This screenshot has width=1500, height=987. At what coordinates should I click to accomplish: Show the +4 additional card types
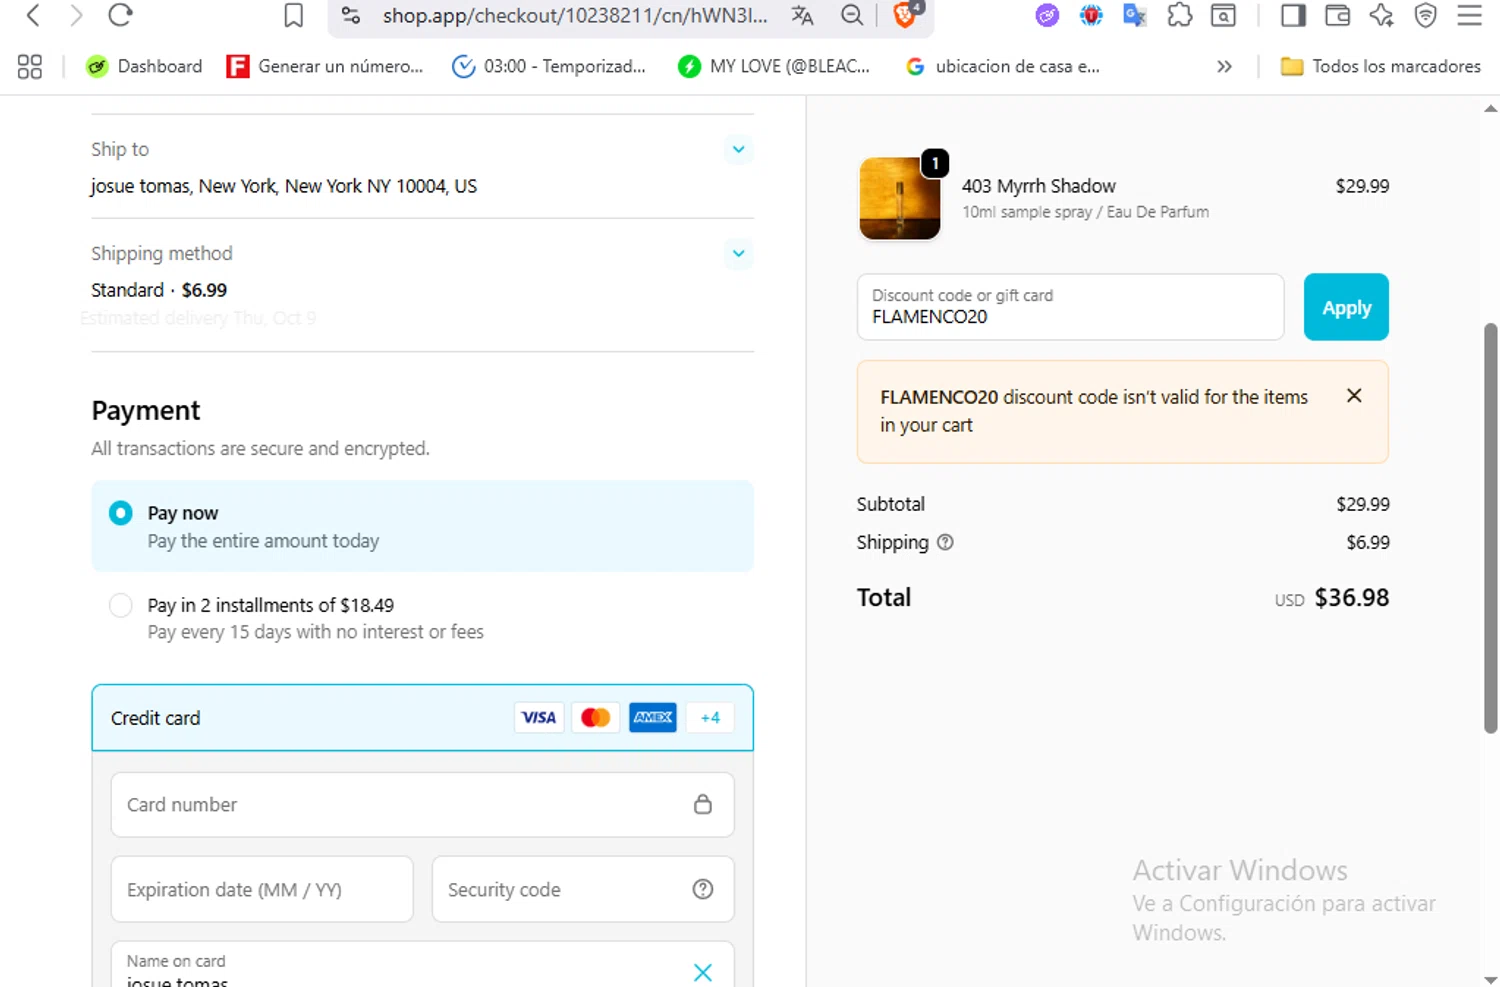tap(710, 717)
